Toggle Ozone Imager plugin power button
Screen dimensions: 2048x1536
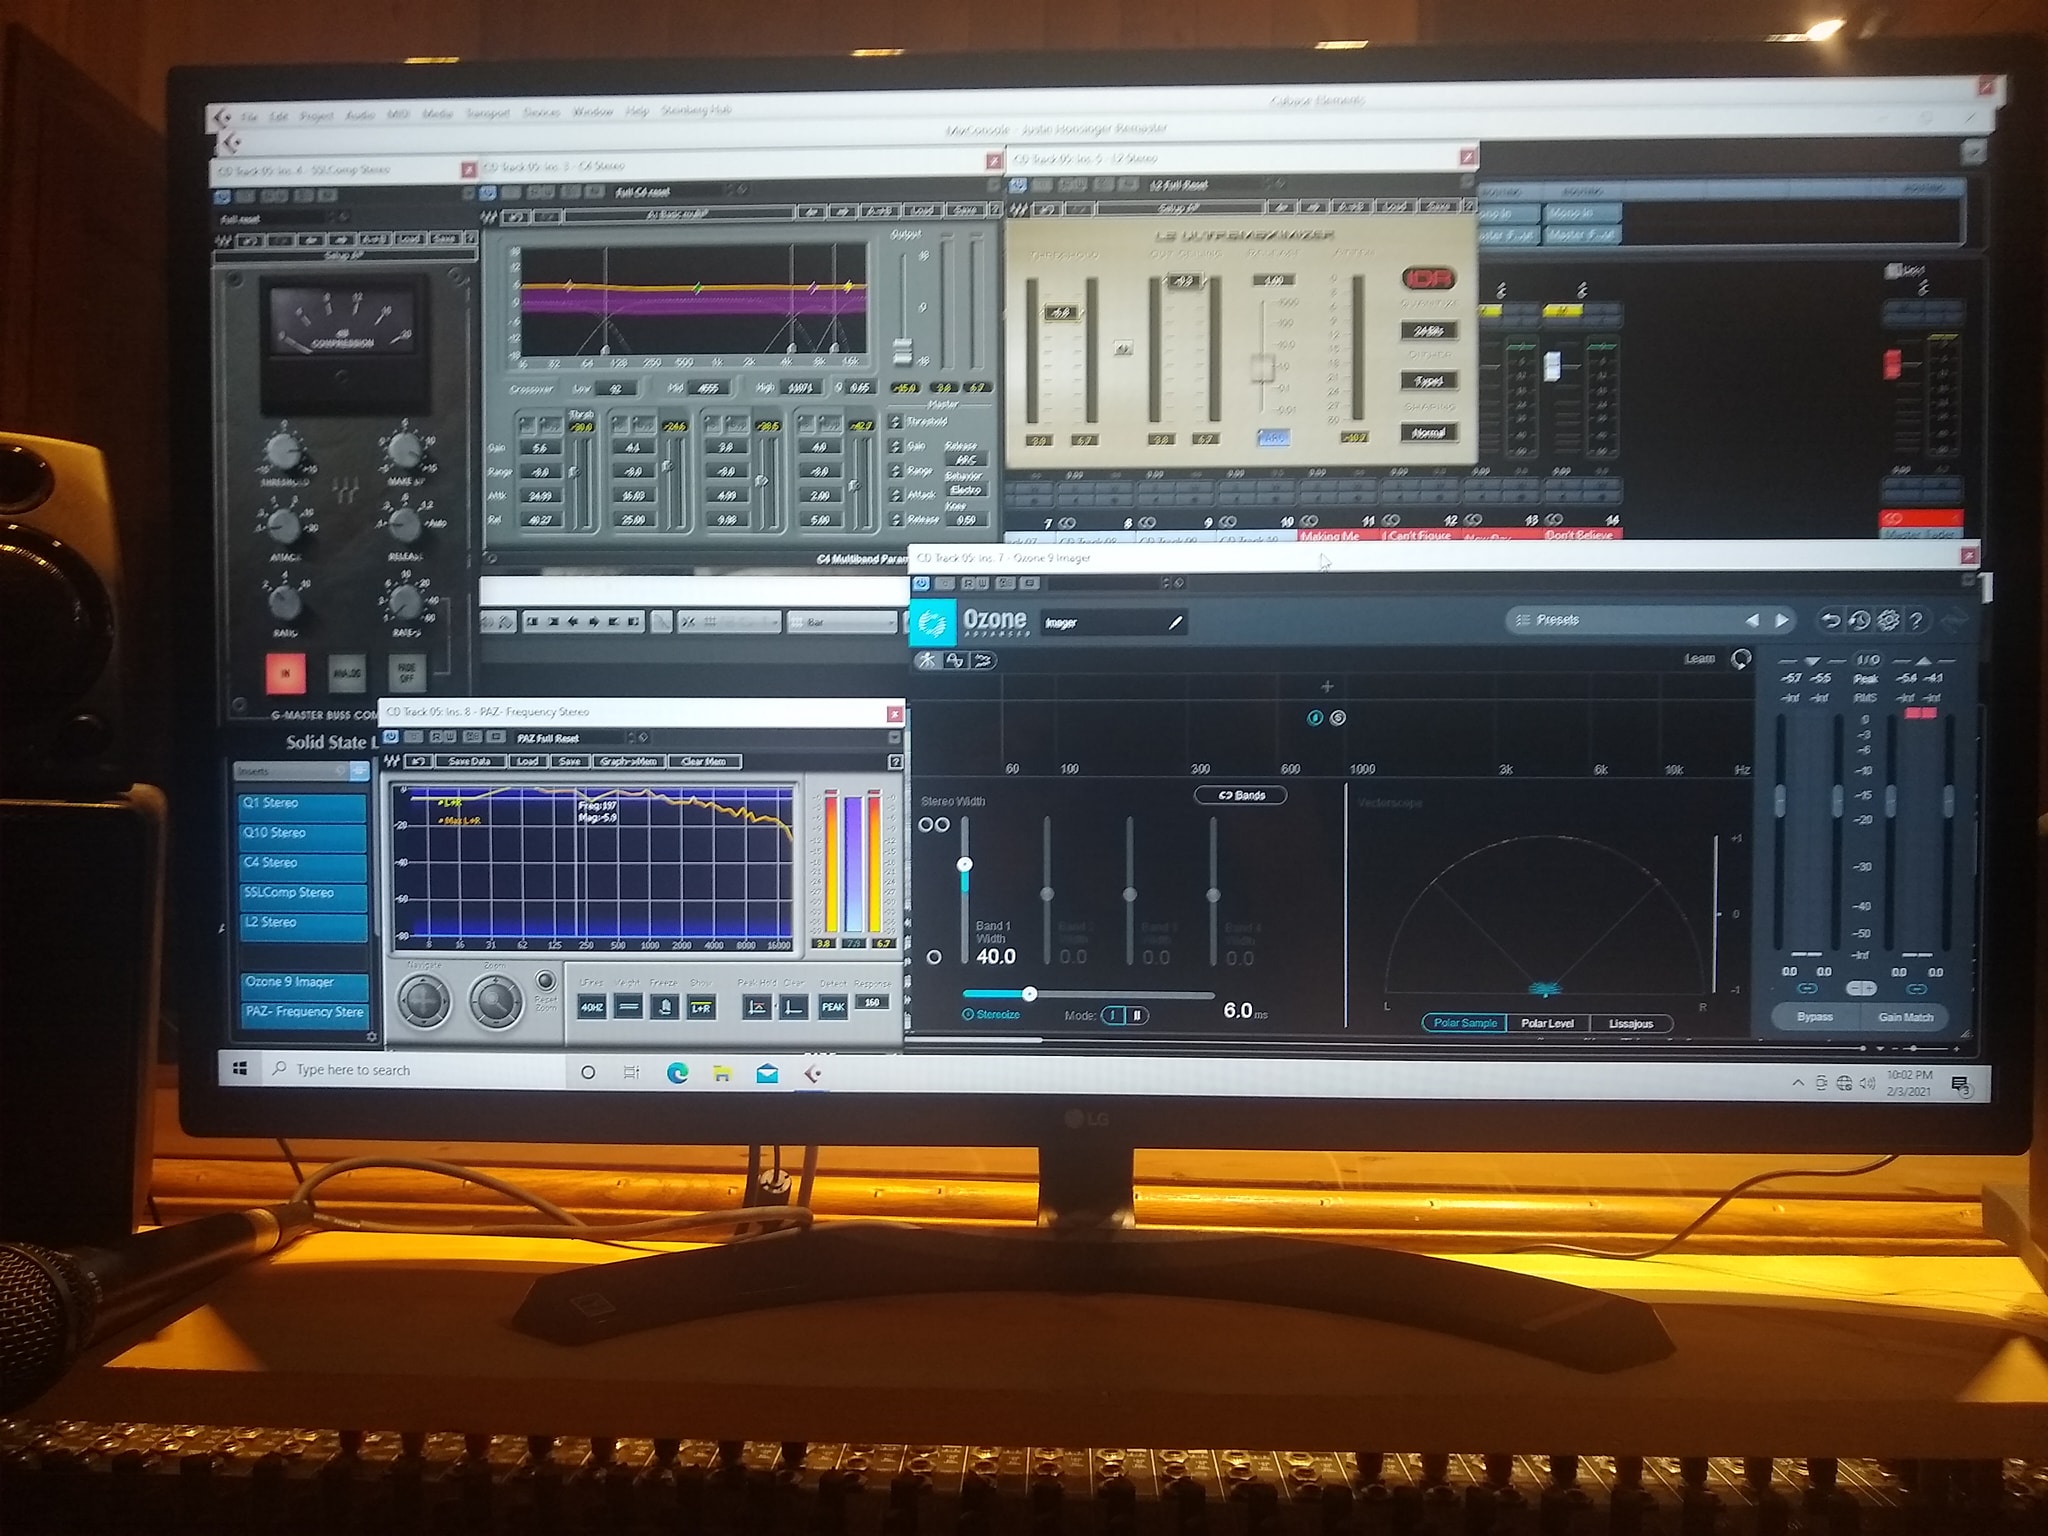tap(921, 583)
